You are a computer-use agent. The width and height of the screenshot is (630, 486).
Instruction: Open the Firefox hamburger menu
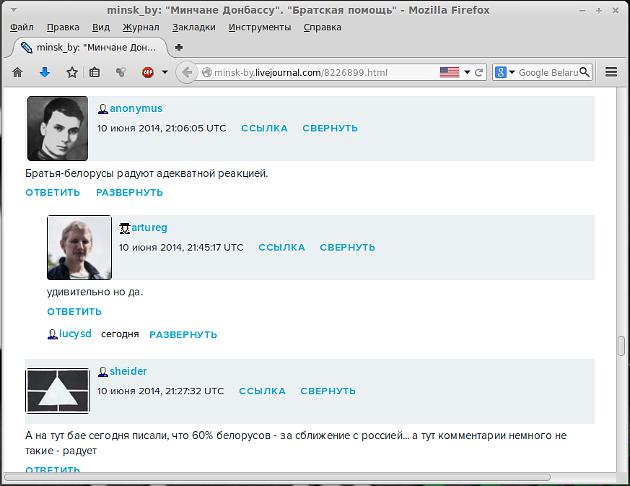(612, 72)
